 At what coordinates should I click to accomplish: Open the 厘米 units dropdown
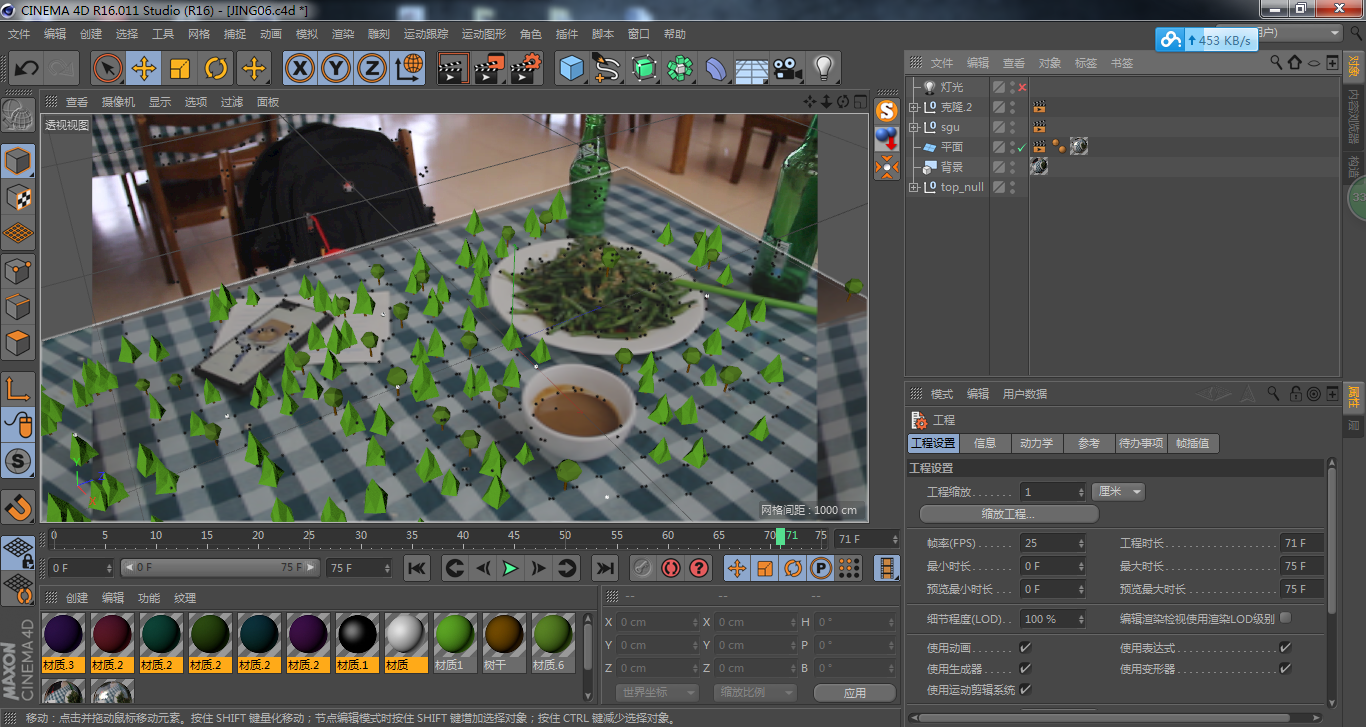(1118, 492)
